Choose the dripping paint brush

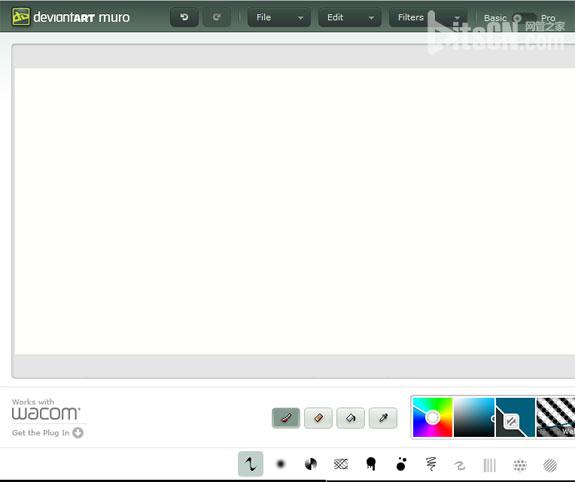(x=371, y=464)
